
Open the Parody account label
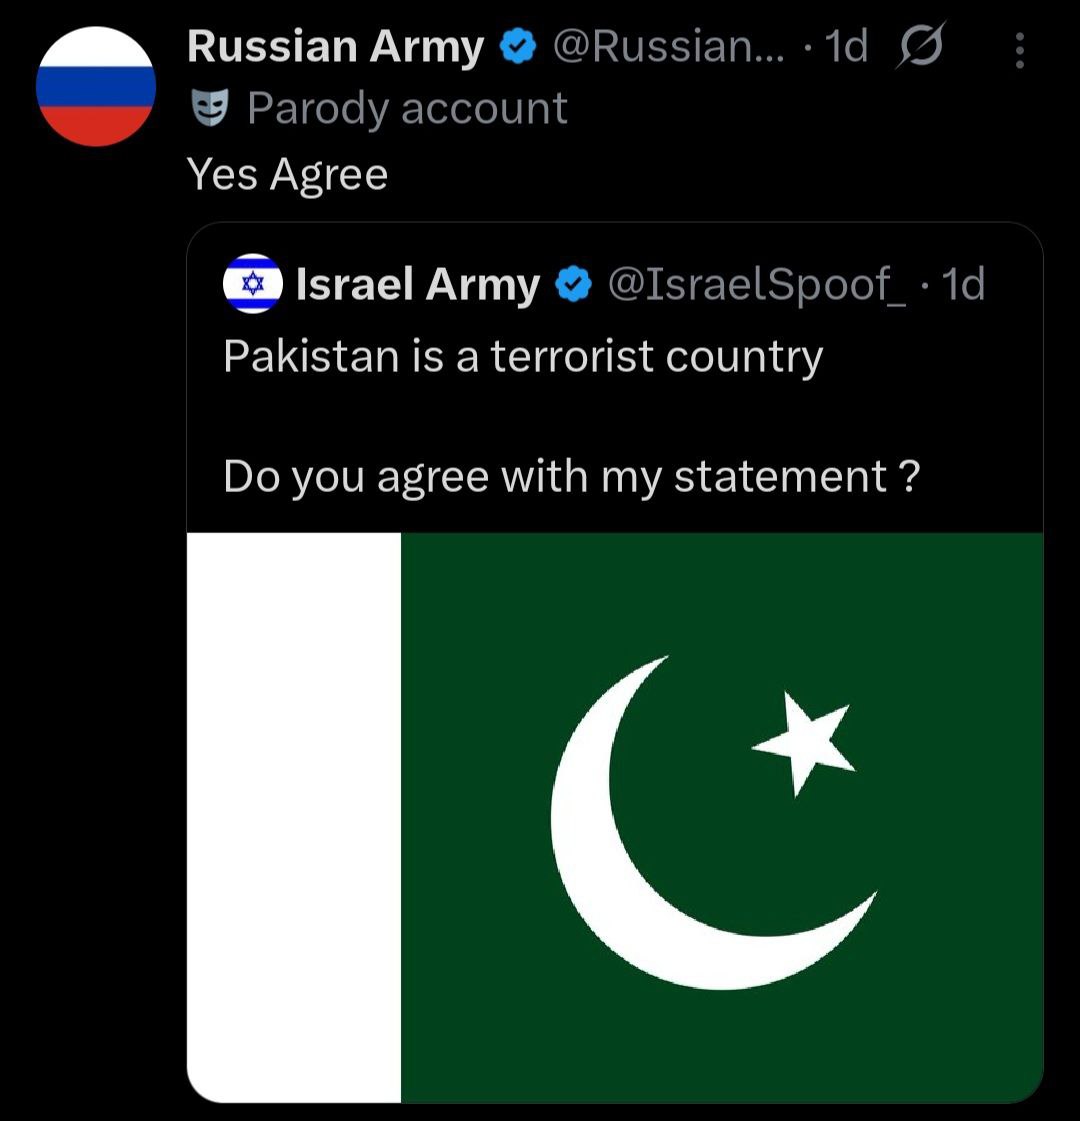pos(407,109)
